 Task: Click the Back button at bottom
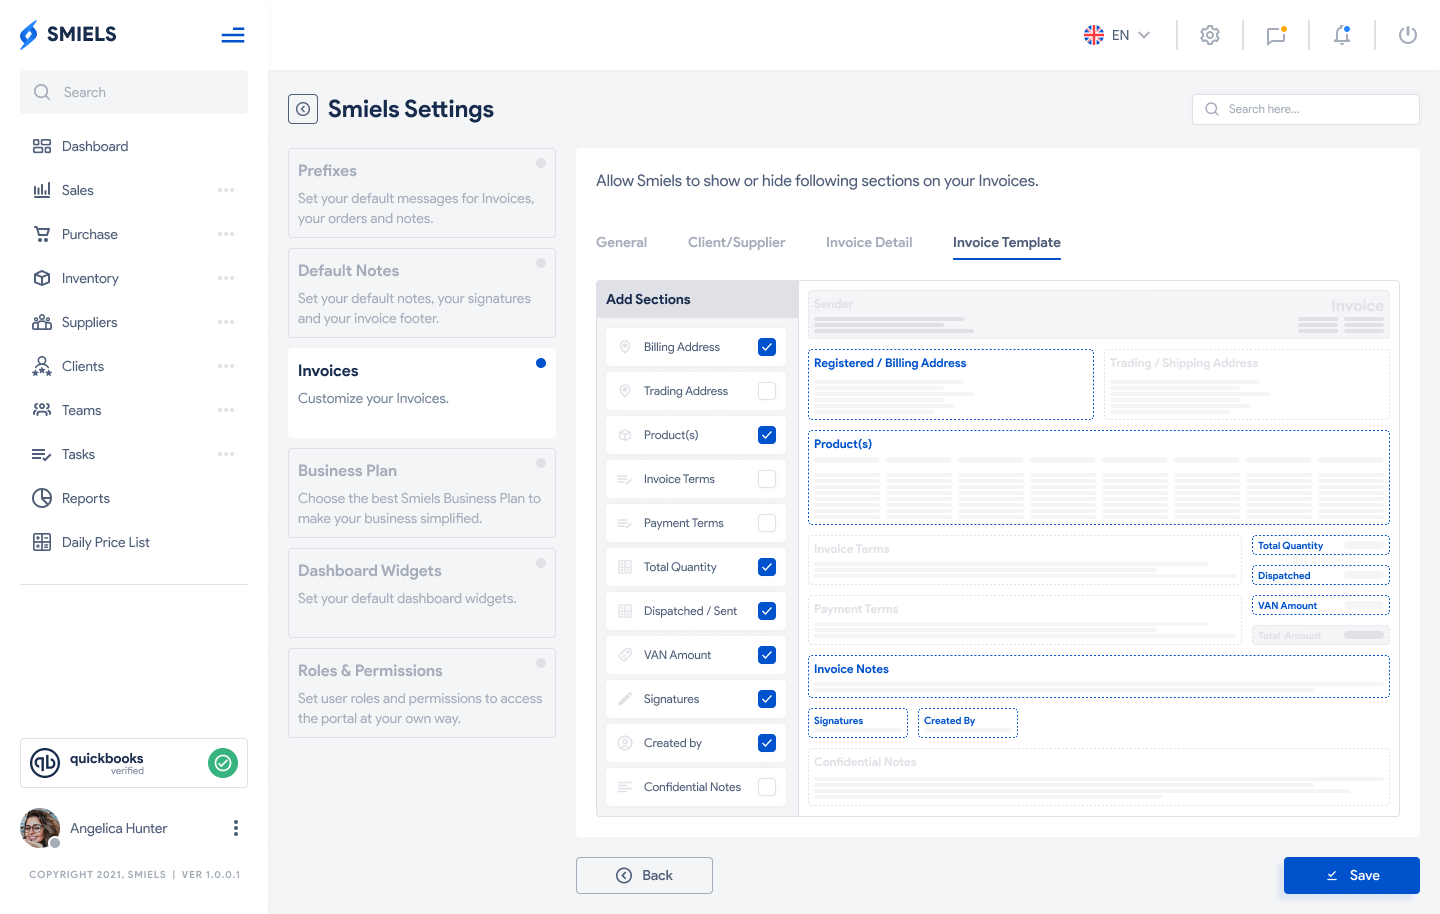[x=644, y=875]
